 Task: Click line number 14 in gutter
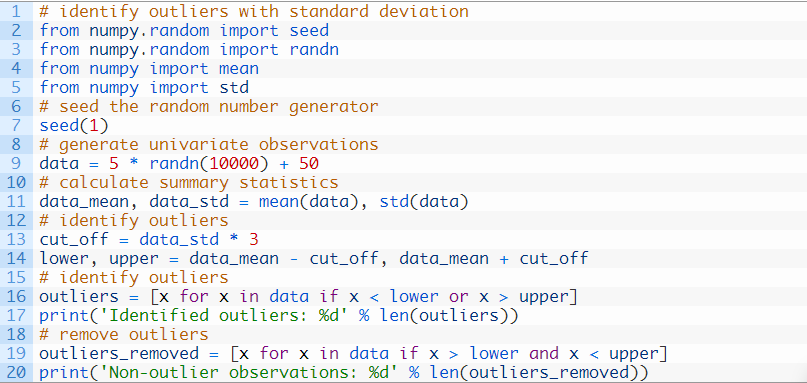click(x=15, y=258)
